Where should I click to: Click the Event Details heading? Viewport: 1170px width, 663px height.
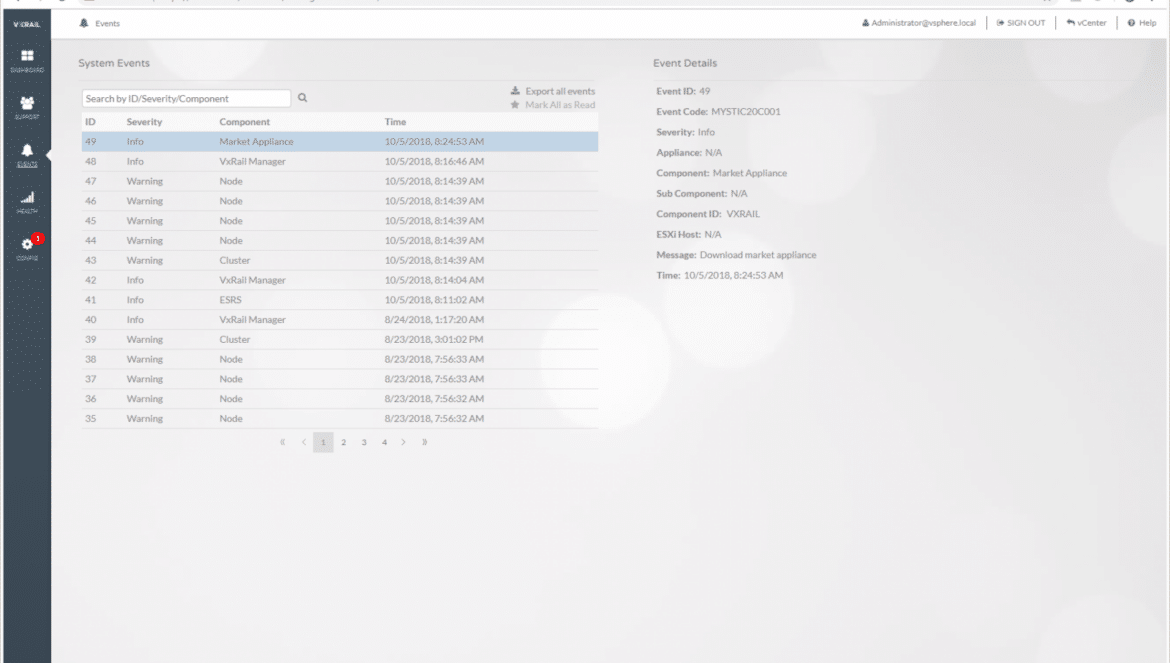click(685, 63)
